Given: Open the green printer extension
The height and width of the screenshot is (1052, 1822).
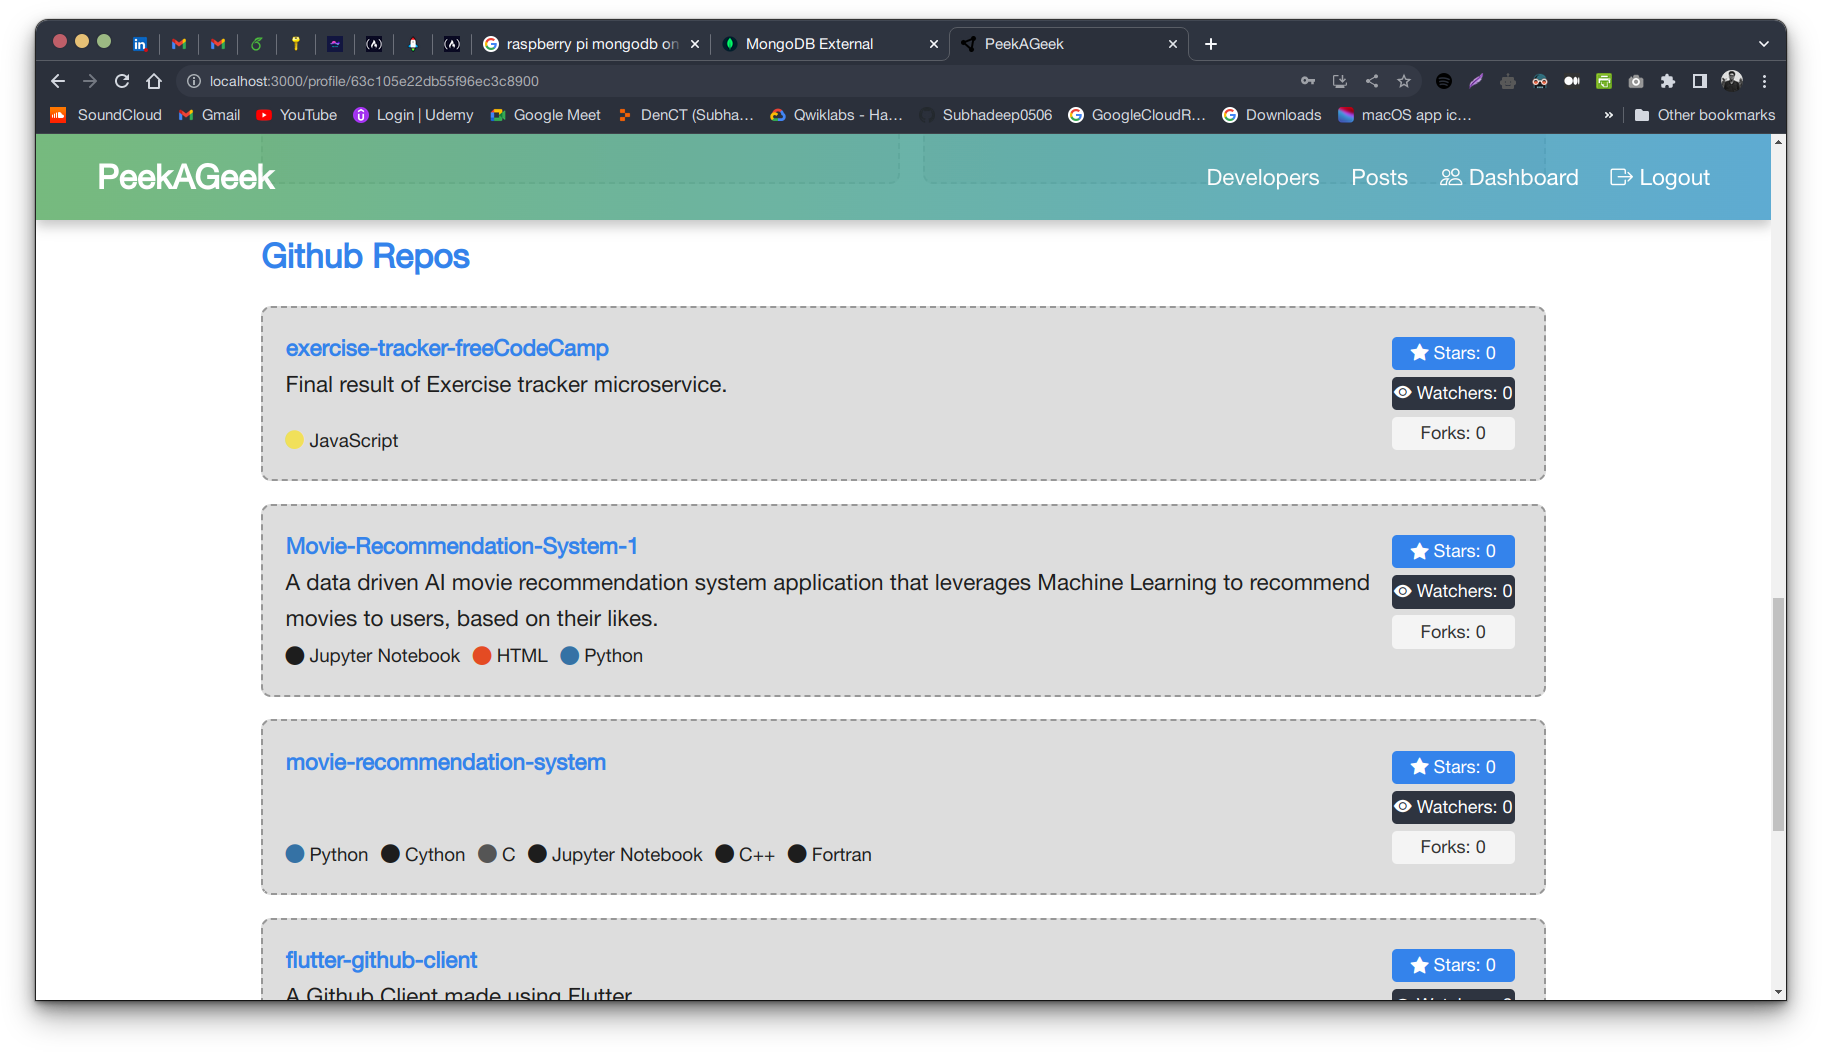Looking at the screenshot, I should [x=1604, y=81].
